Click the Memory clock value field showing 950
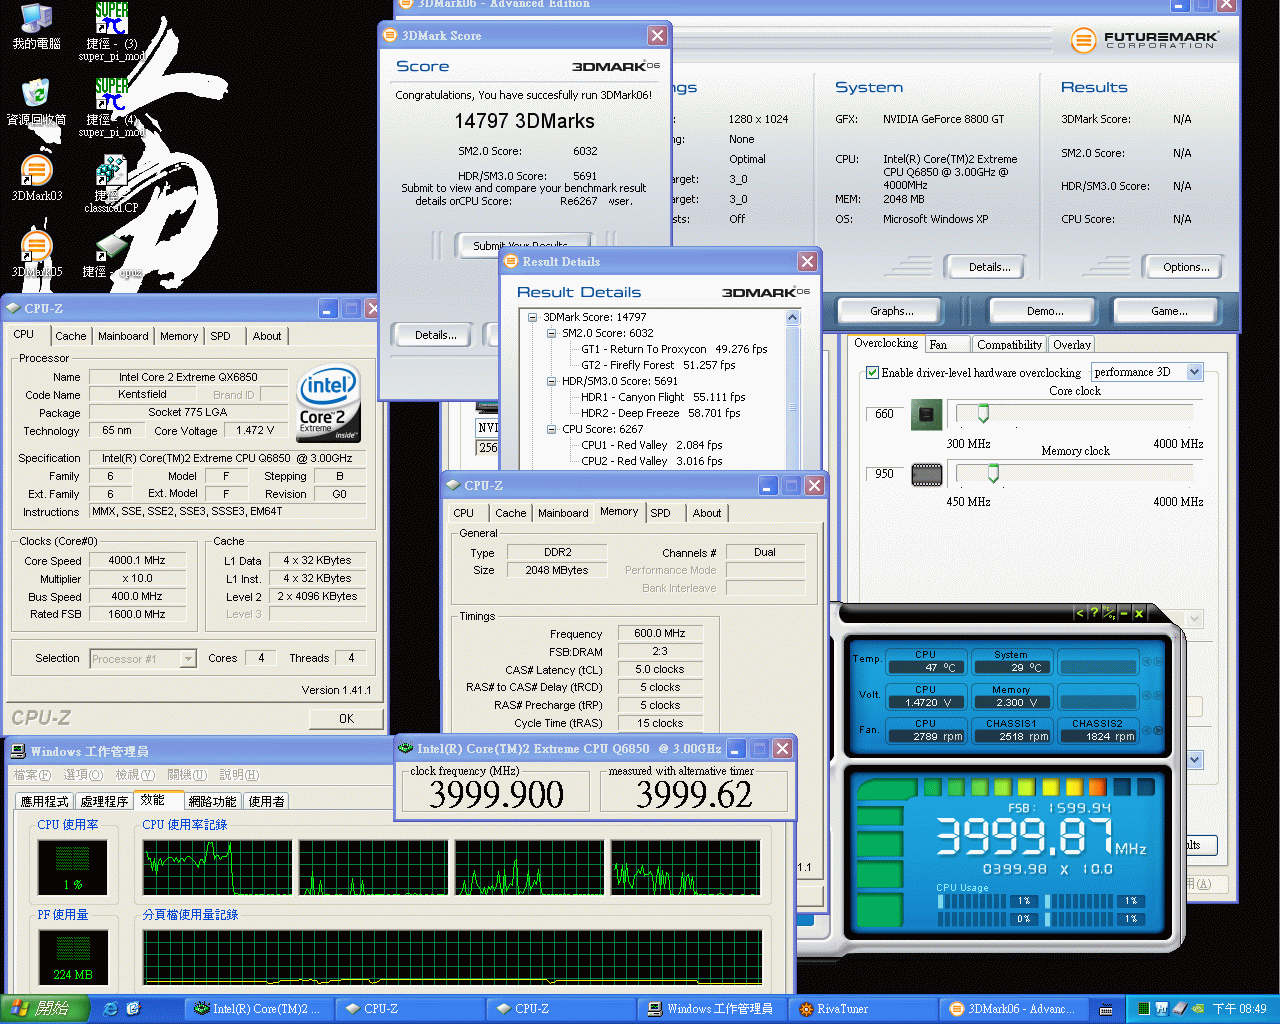Viewport: 1280px width, 1024px height. pos(885,474)
